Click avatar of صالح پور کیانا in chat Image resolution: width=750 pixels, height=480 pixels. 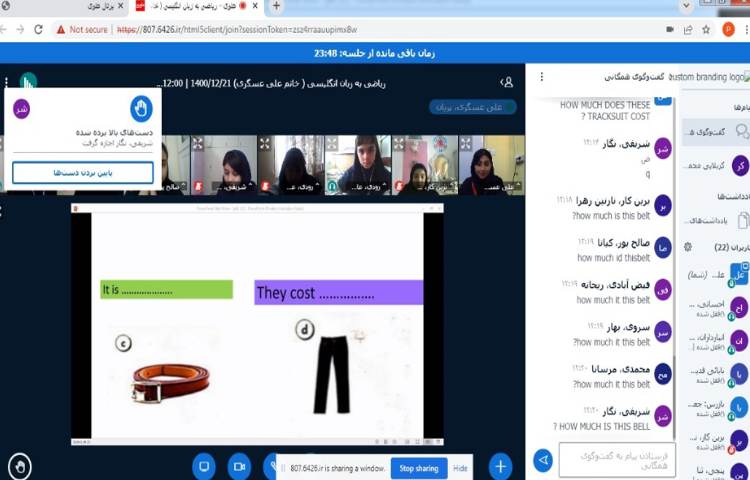point(663,248)
